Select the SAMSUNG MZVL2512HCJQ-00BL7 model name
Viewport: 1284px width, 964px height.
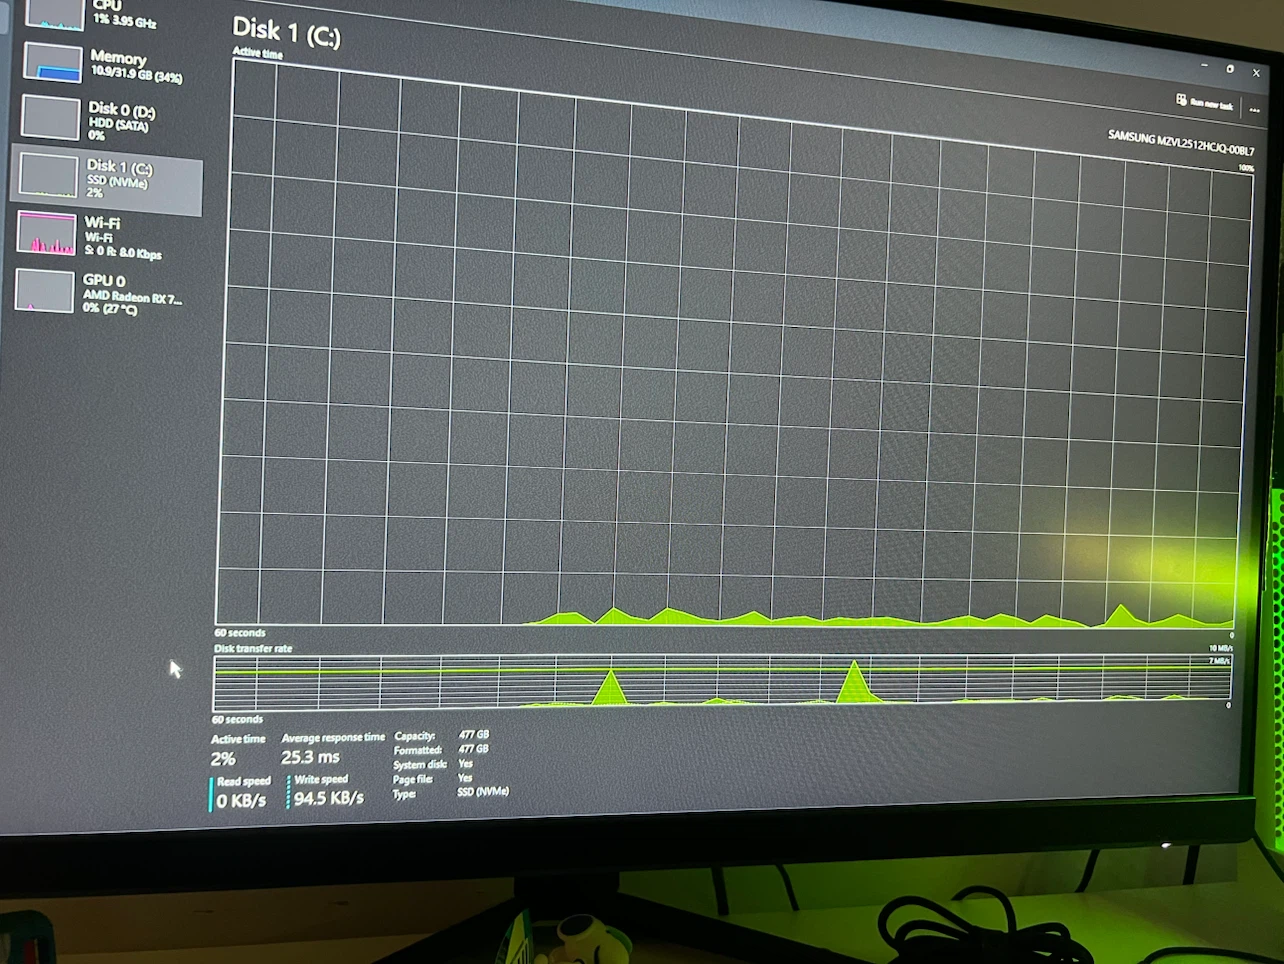click(1180, 143)
